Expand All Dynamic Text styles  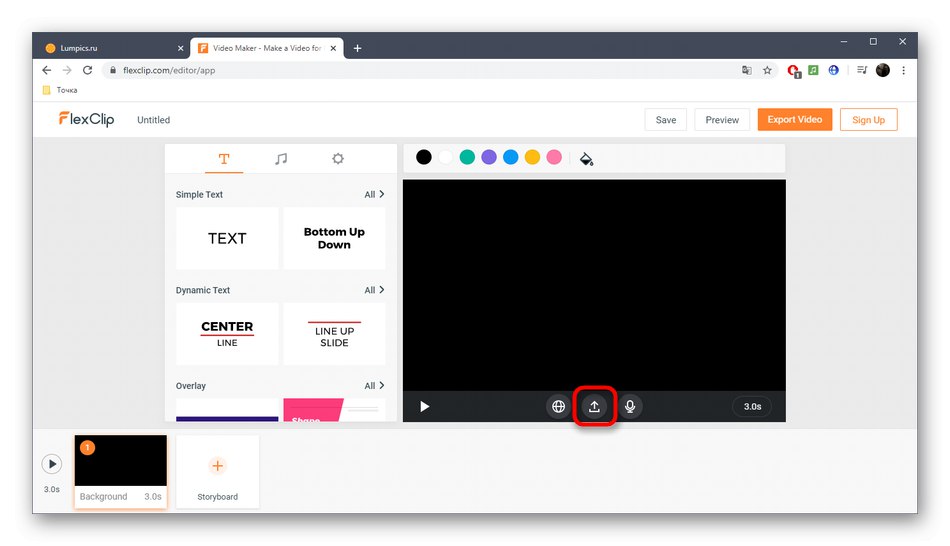[374, 290]
